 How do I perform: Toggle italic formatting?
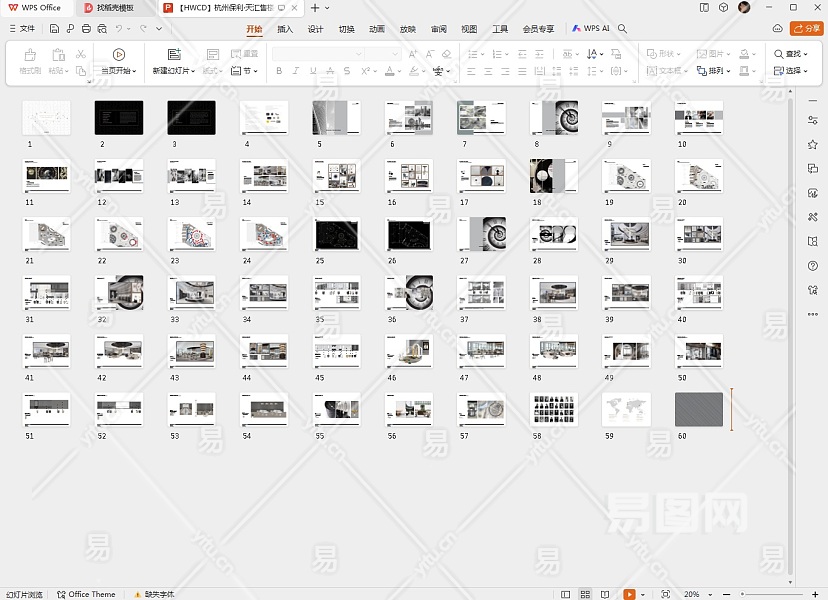click(296, 71)
